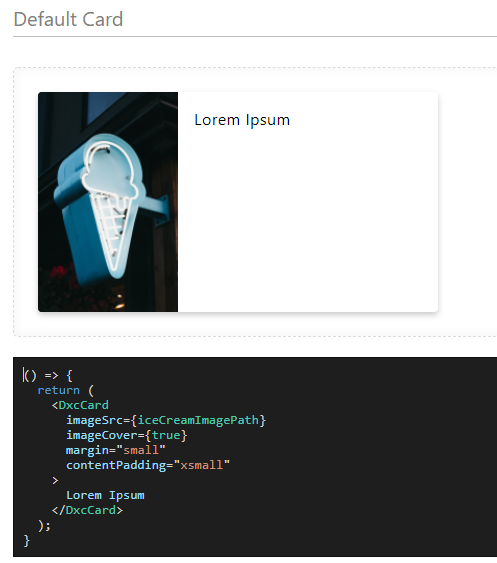Click the ice cream neon sign image

click(x=108, y=202)
